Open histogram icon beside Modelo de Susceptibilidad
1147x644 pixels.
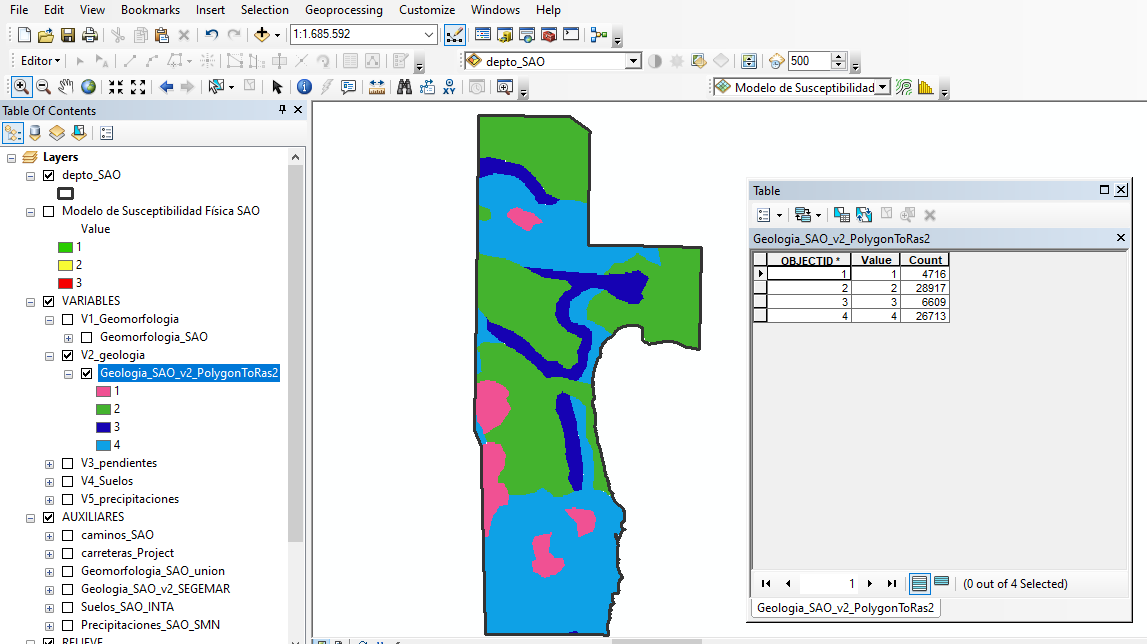[925, 87]
